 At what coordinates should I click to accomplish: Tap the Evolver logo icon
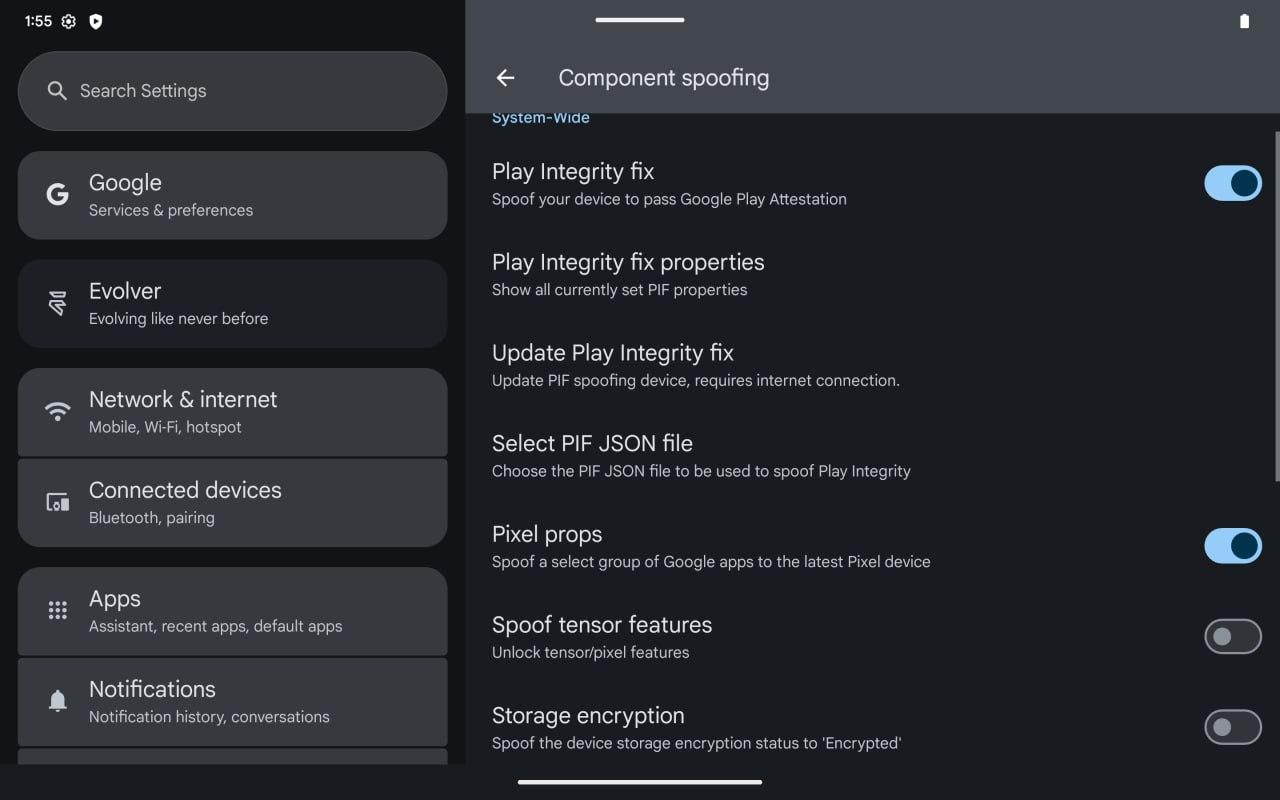58,303
